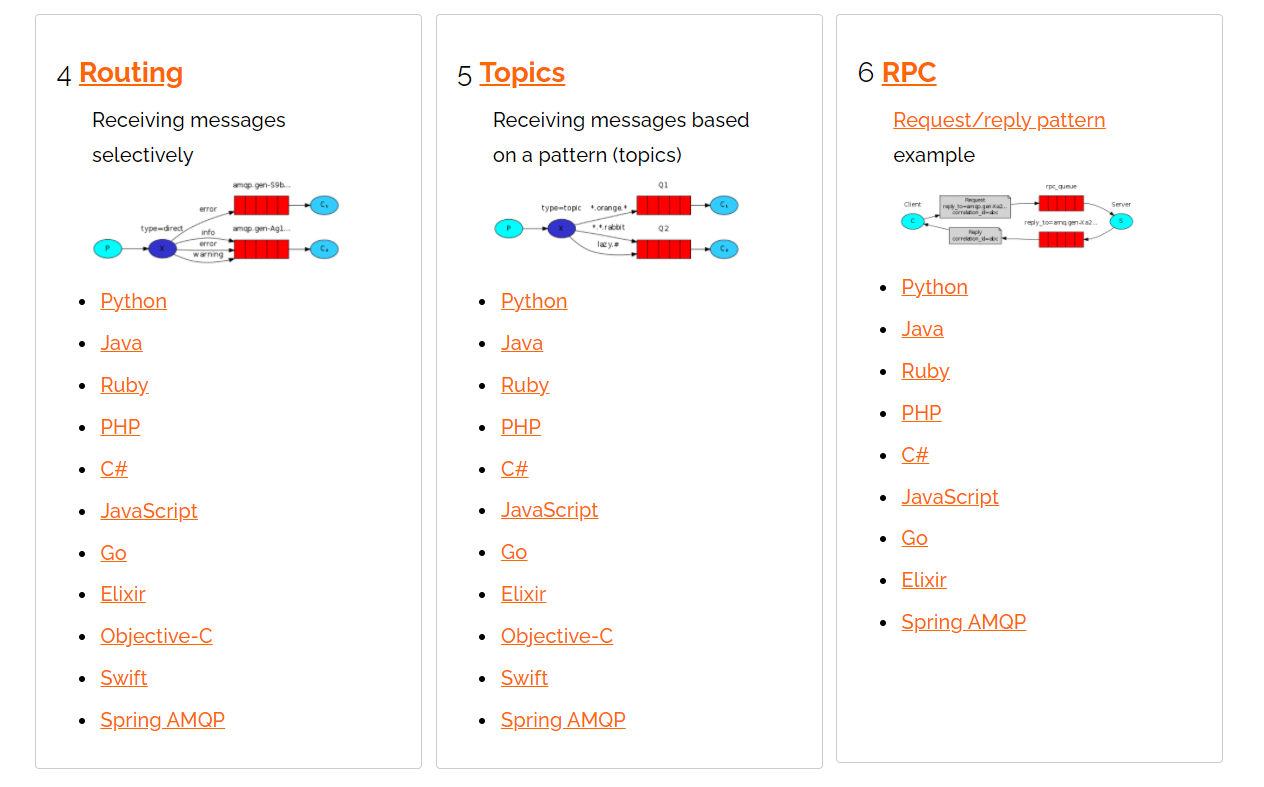1264x787 pixels.
Task: Open Python tutorial under Routing
Action: 134,301
